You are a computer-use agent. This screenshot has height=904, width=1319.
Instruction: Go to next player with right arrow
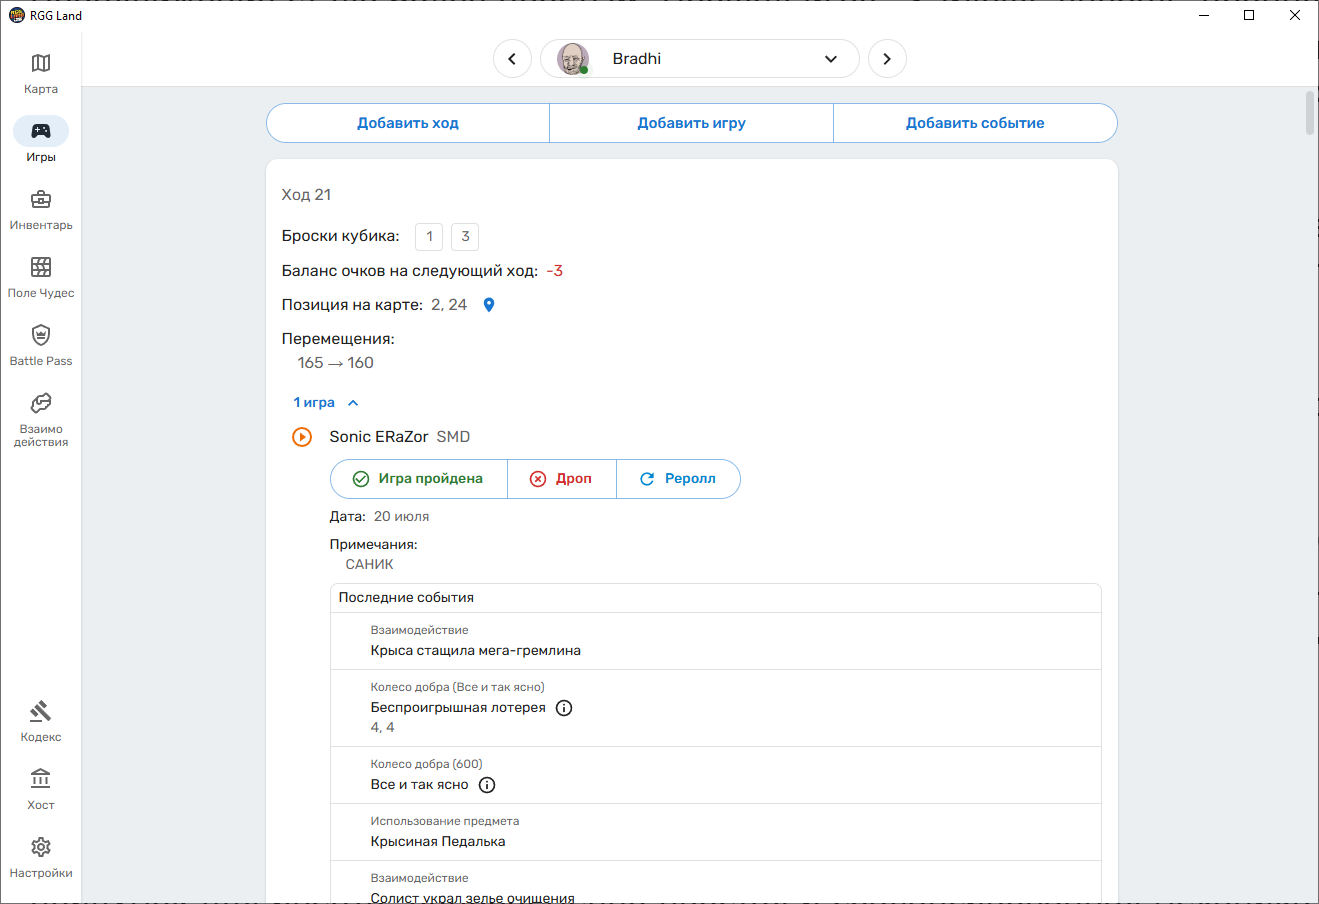click(887, 59)
